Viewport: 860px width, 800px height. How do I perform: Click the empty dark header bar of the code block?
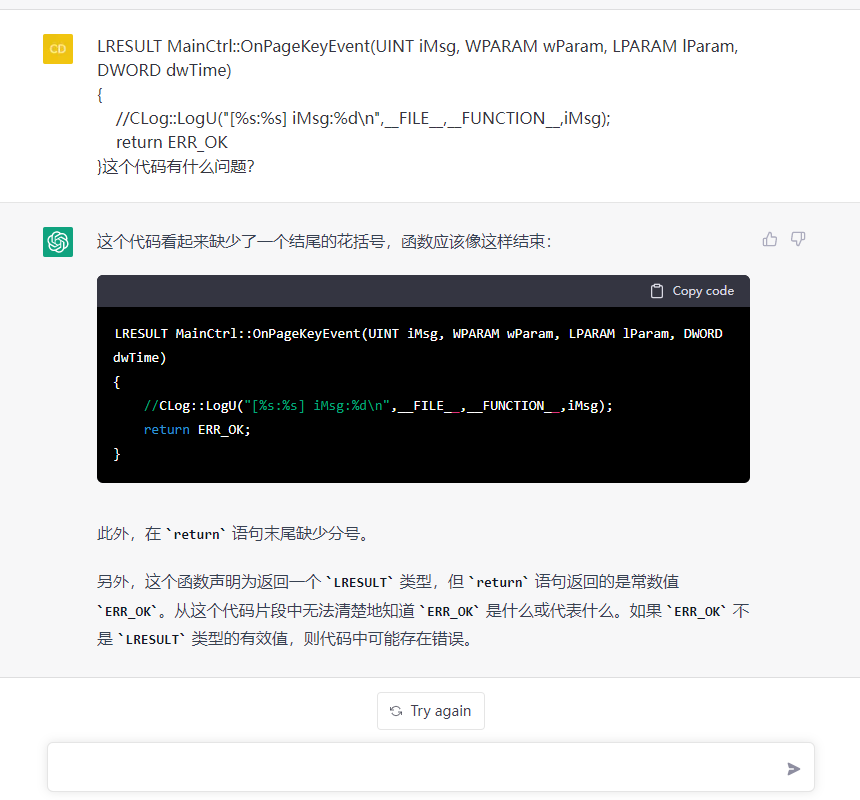[x=370, y=291]
